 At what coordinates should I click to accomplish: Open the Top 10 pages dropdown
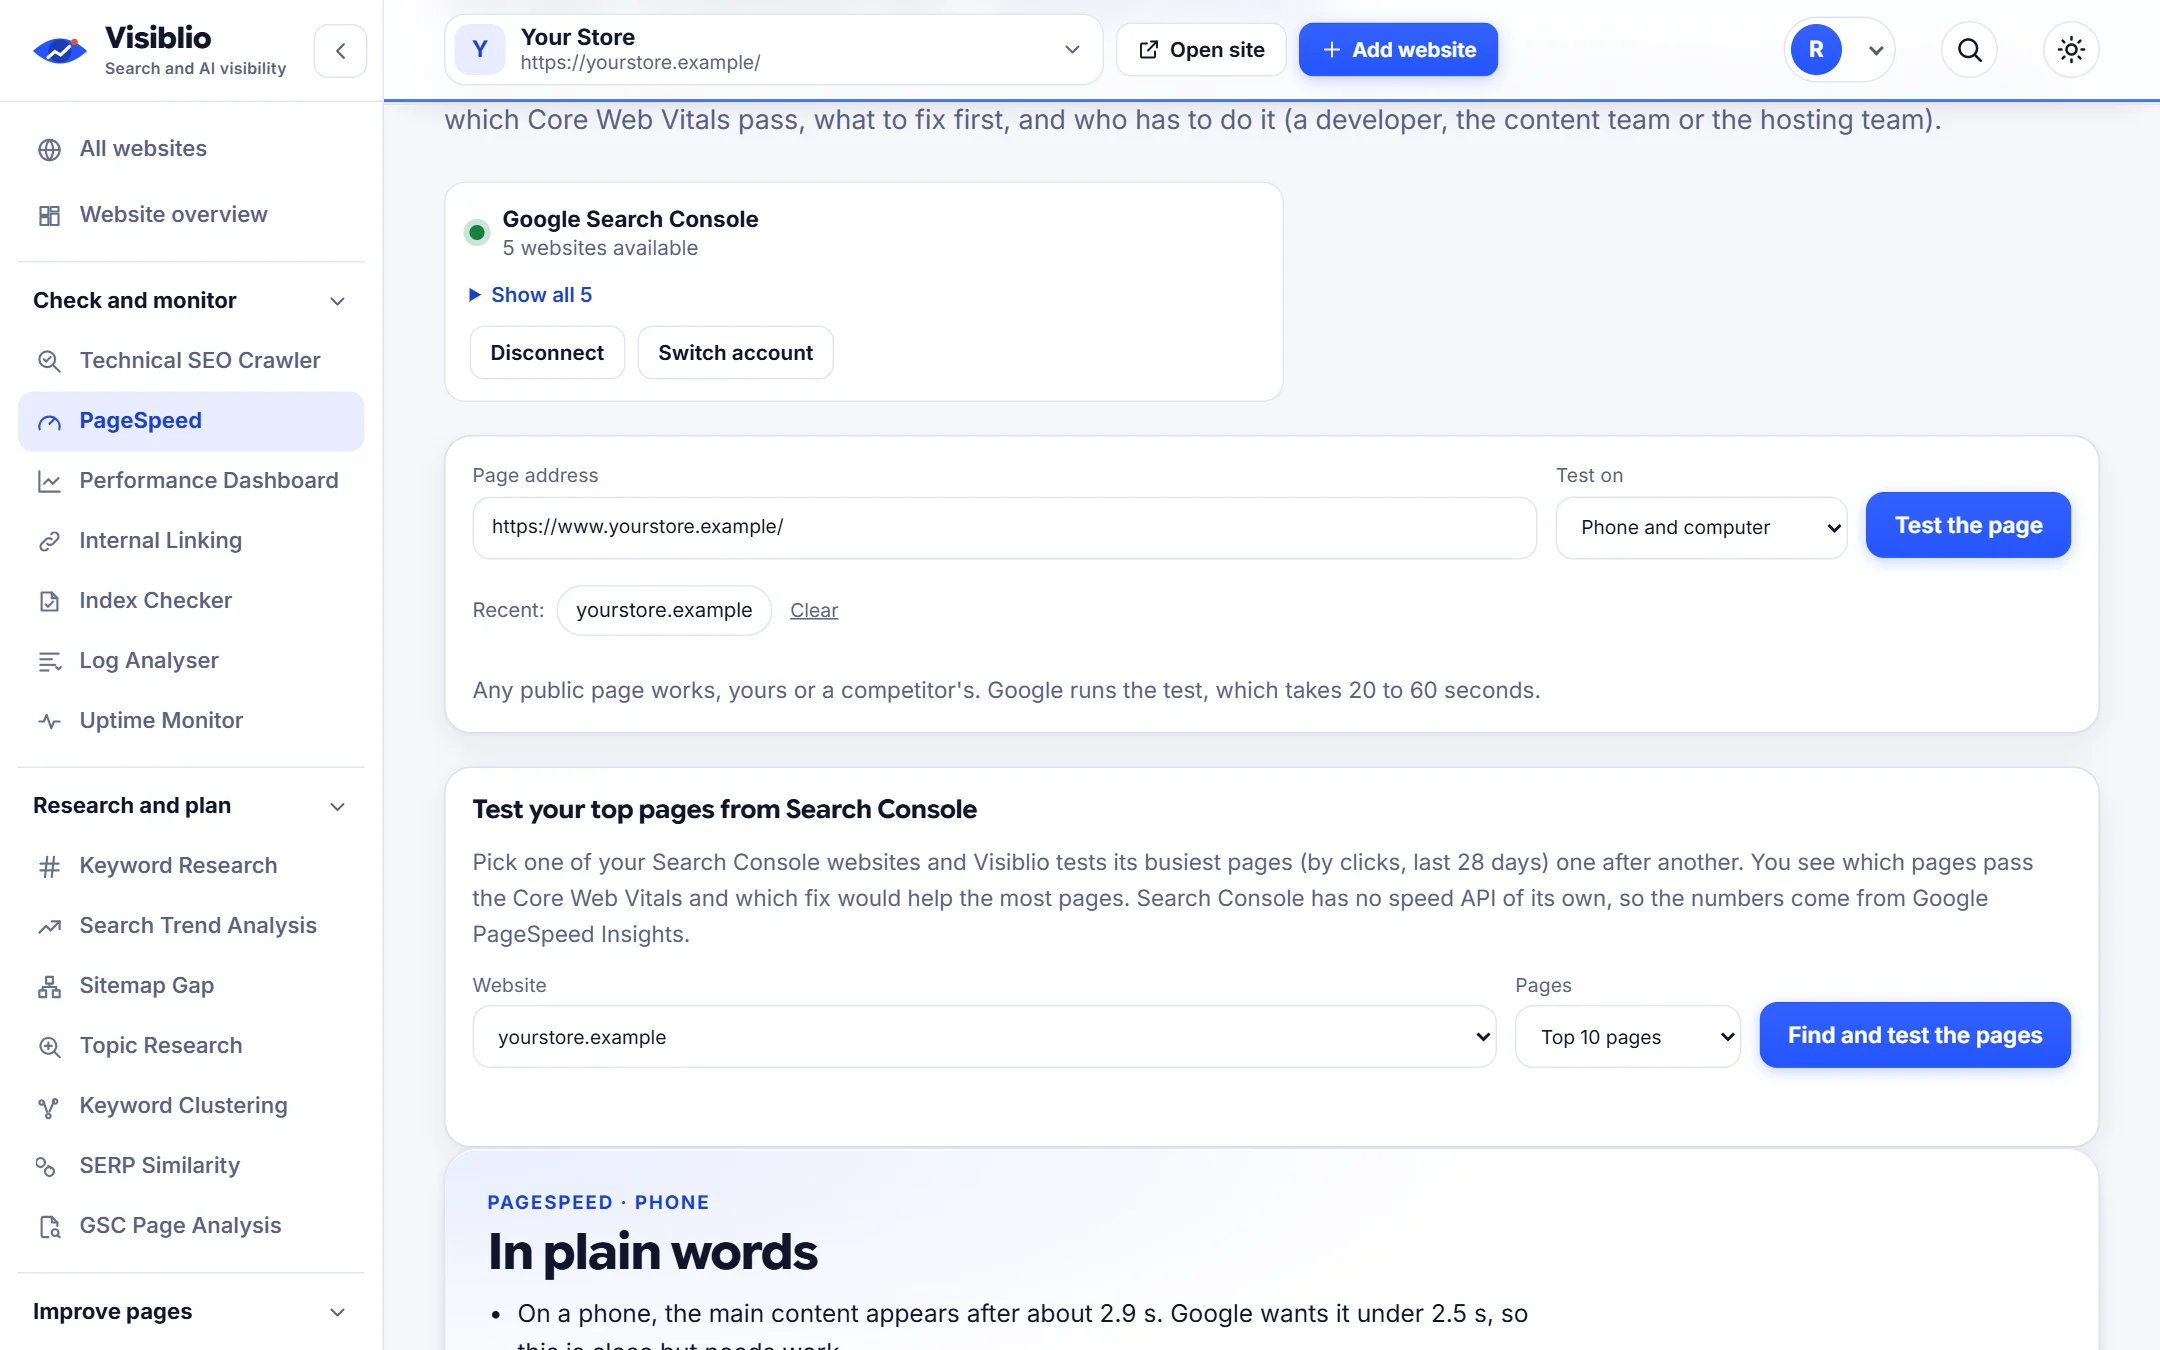click(x=1627, y=1037)
